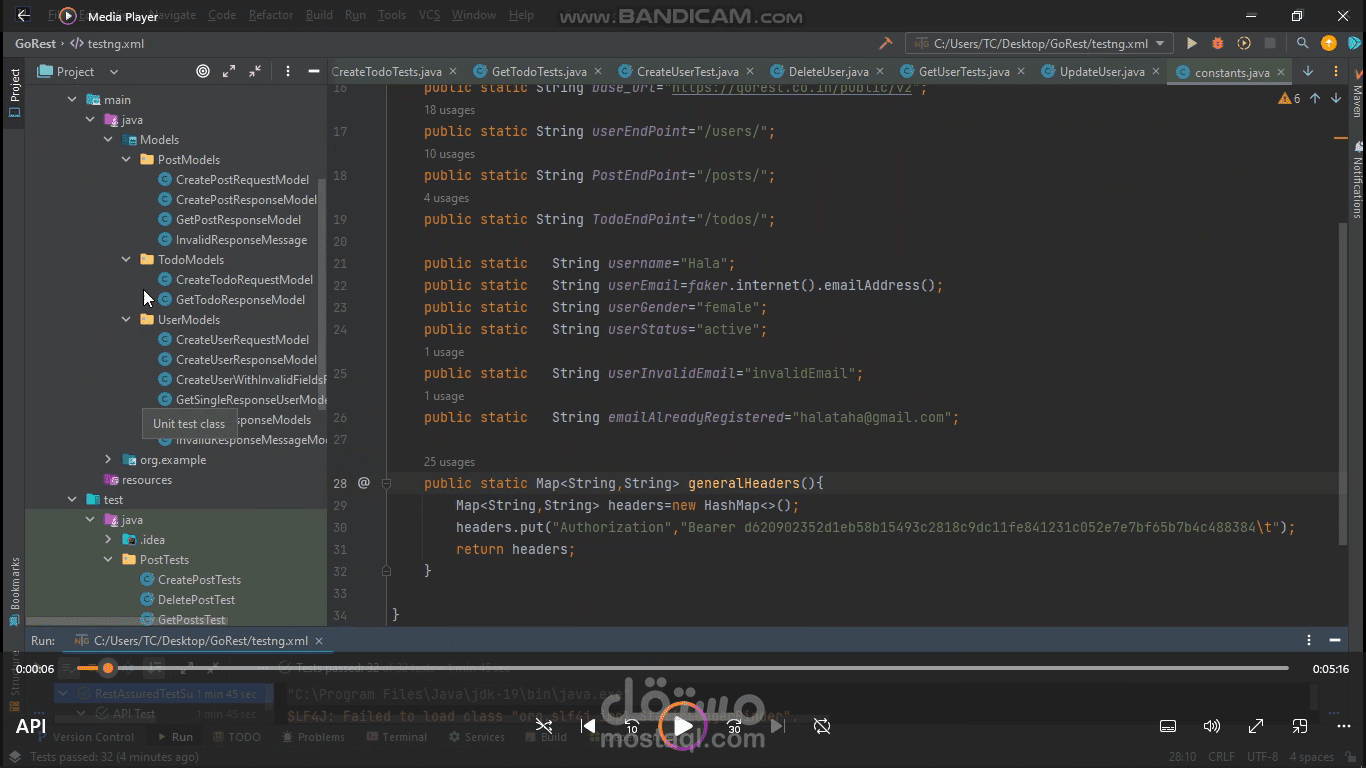The image size is (1366, 768).
Task: Open Run panel options kebab menu
Action: (1309, 640)
